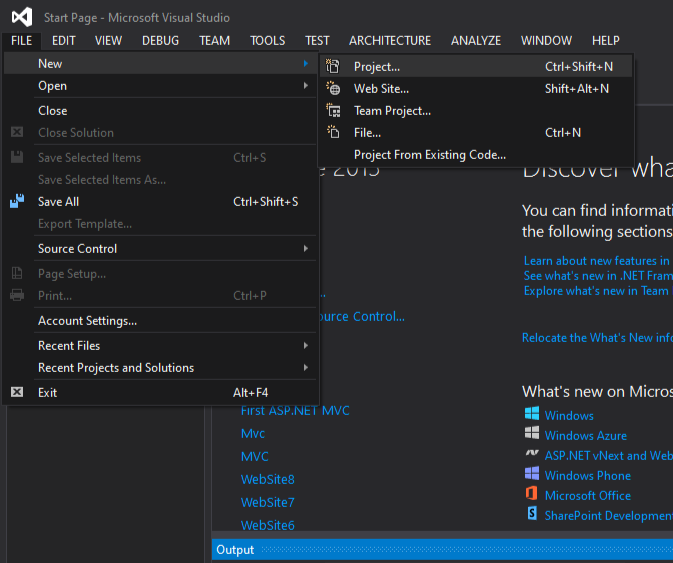The image size is (673, 563).
Task: Click the Save All disks icon
Action: pyautogui.click(x=17, y=201)
